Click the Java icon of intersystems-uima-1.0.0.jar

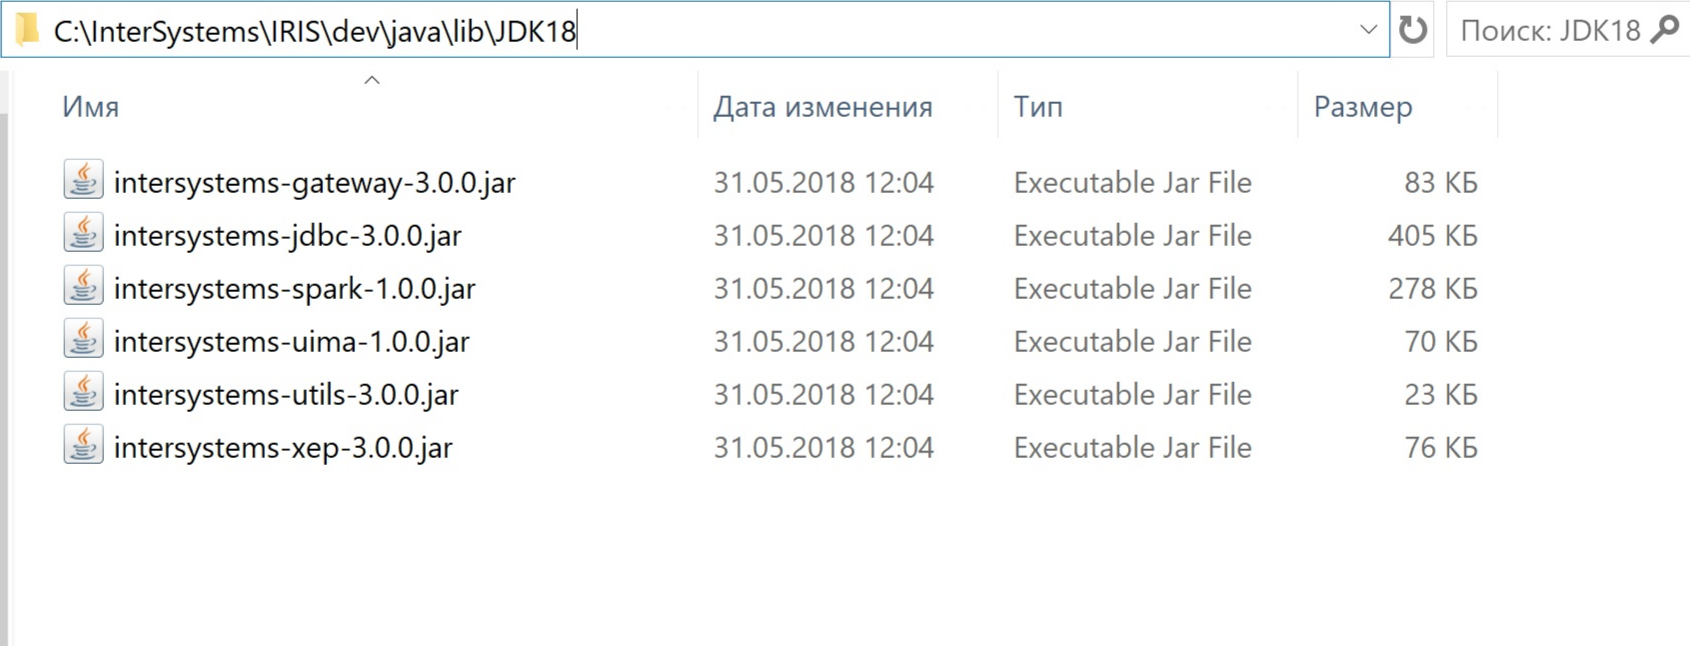tap(83, 340)
